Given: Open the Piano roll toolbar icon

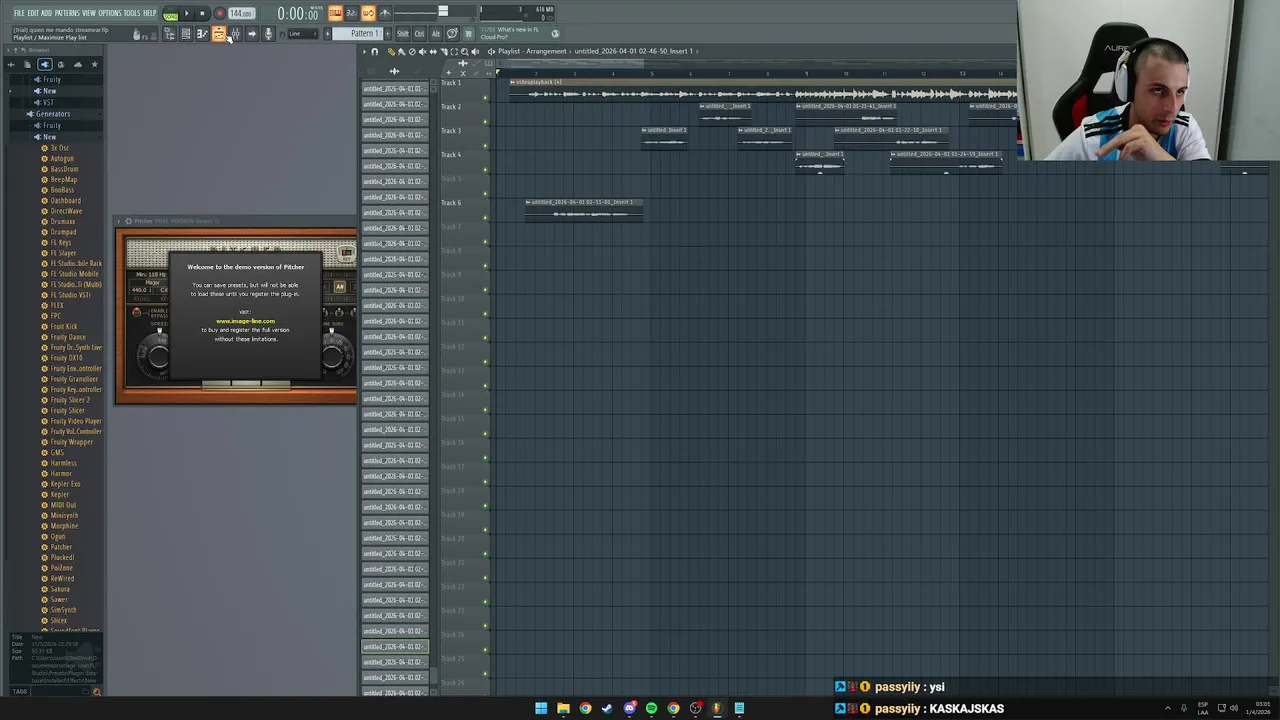Looking at the screenshot, I should (x=202, y=34).
